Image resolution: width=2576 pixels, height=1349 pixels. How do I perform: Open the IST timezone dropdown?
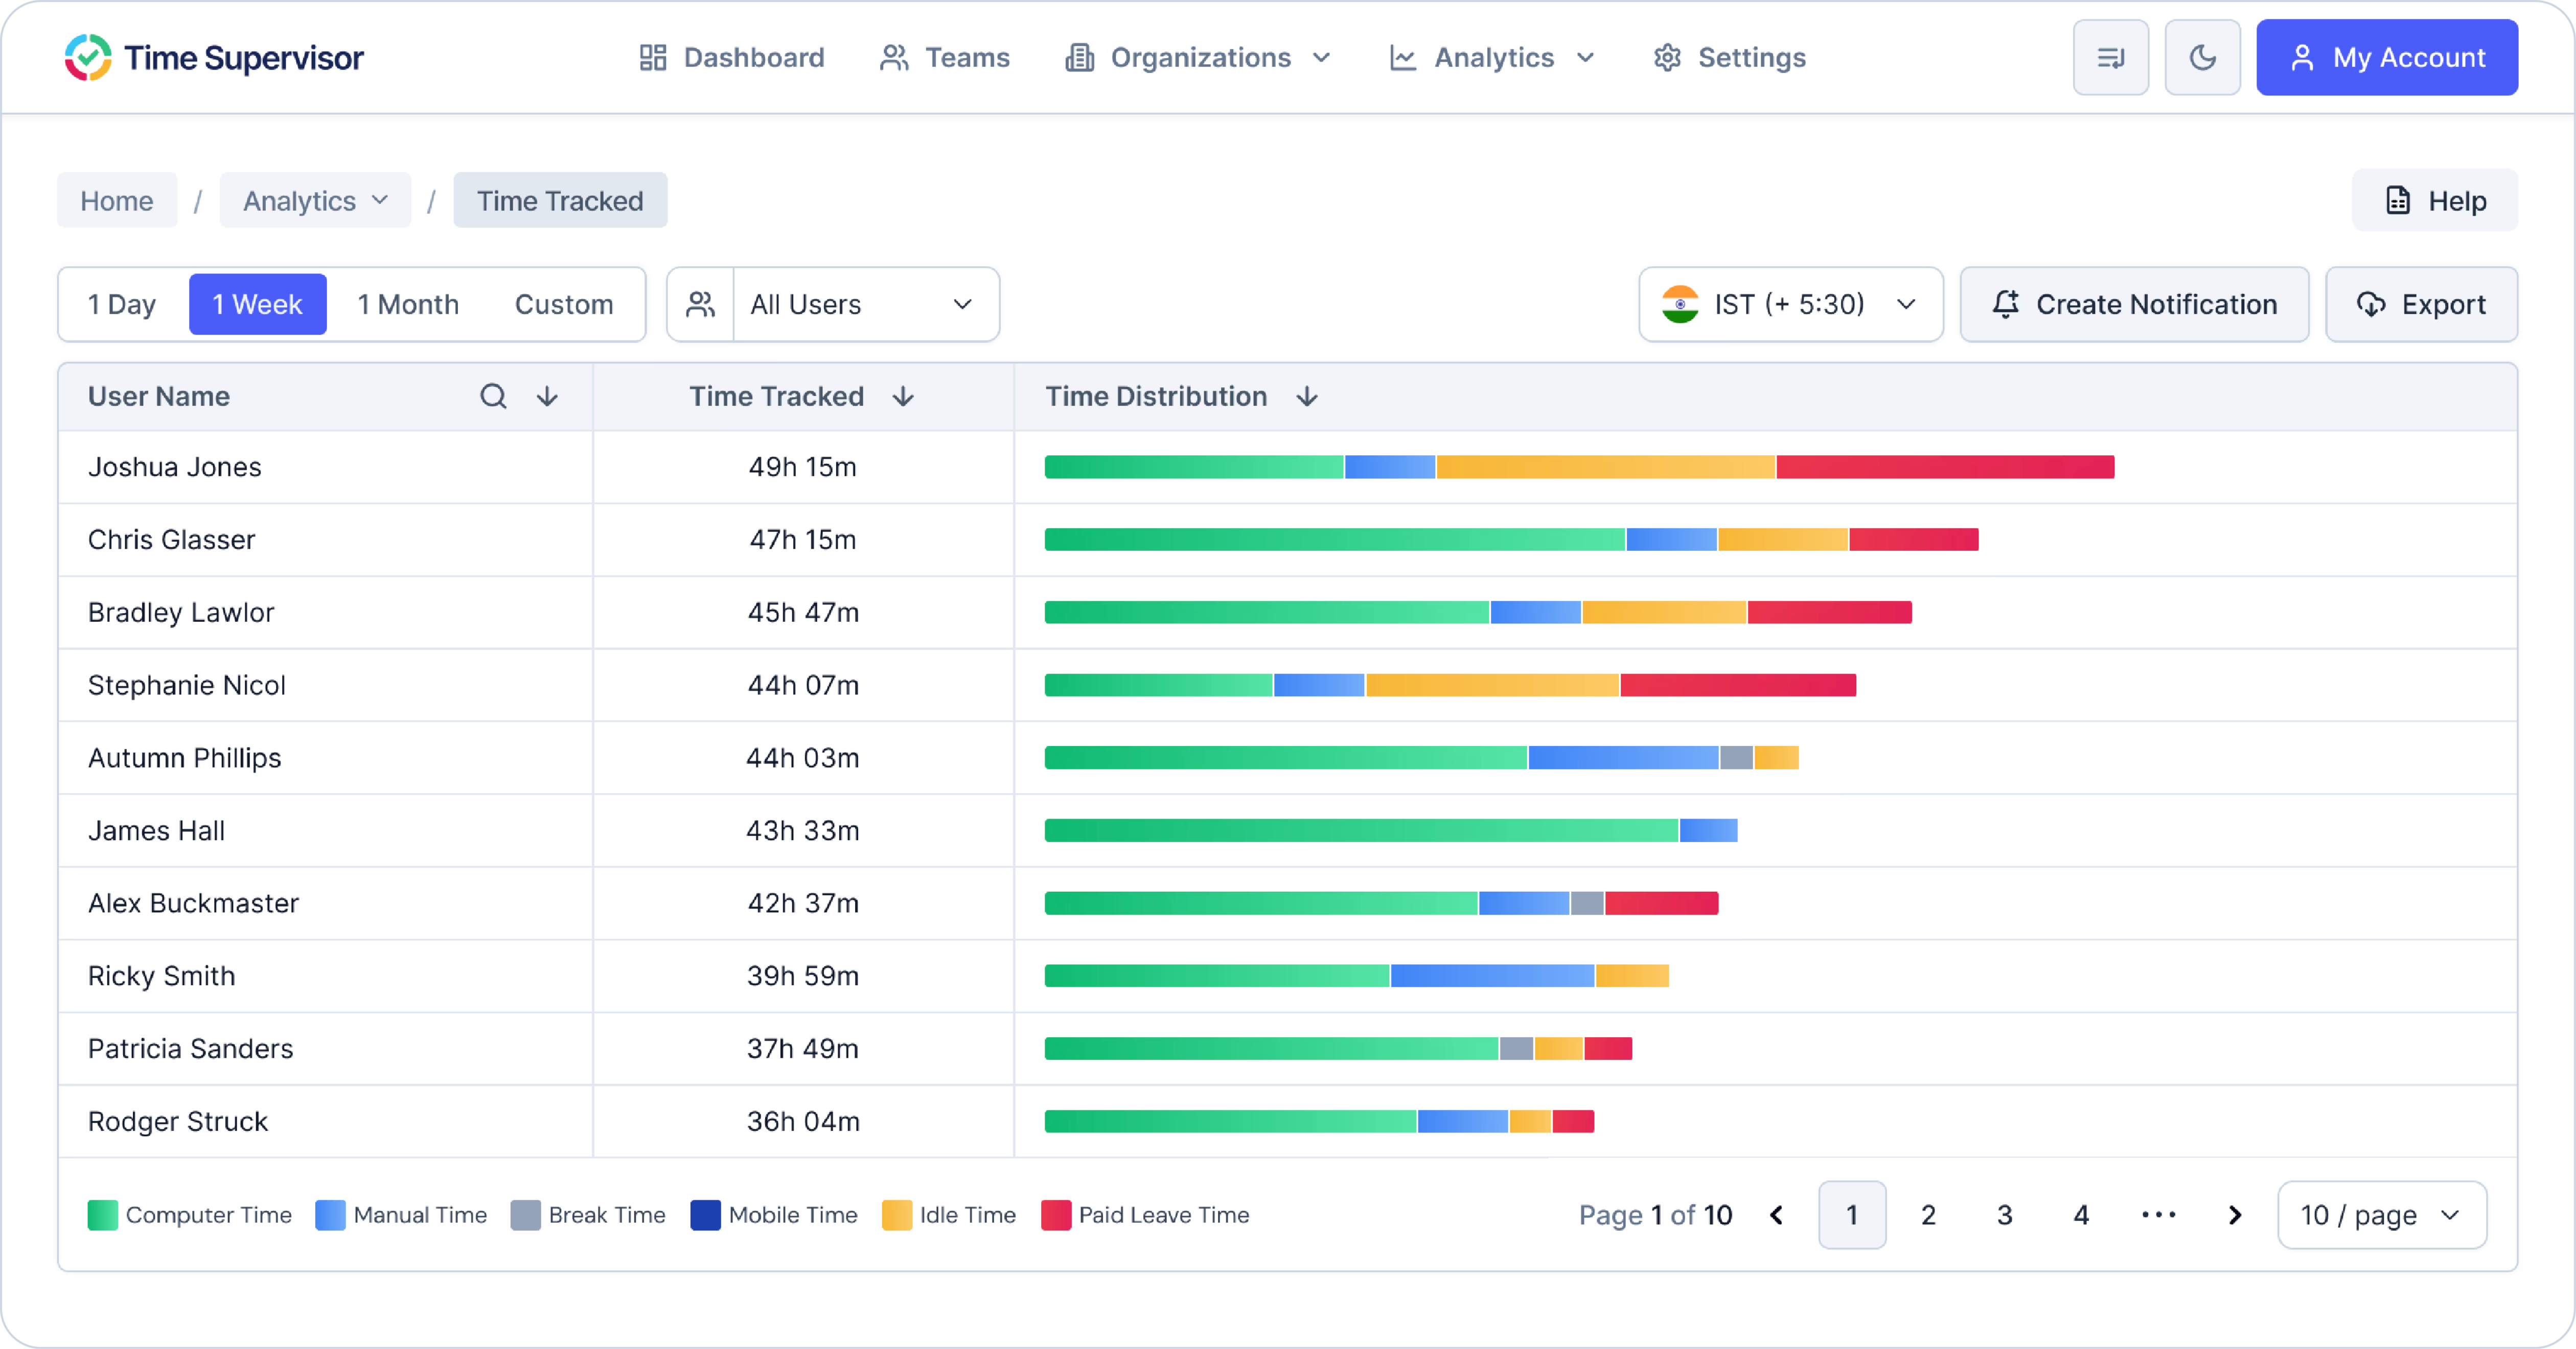click(x=1790, y=304)
